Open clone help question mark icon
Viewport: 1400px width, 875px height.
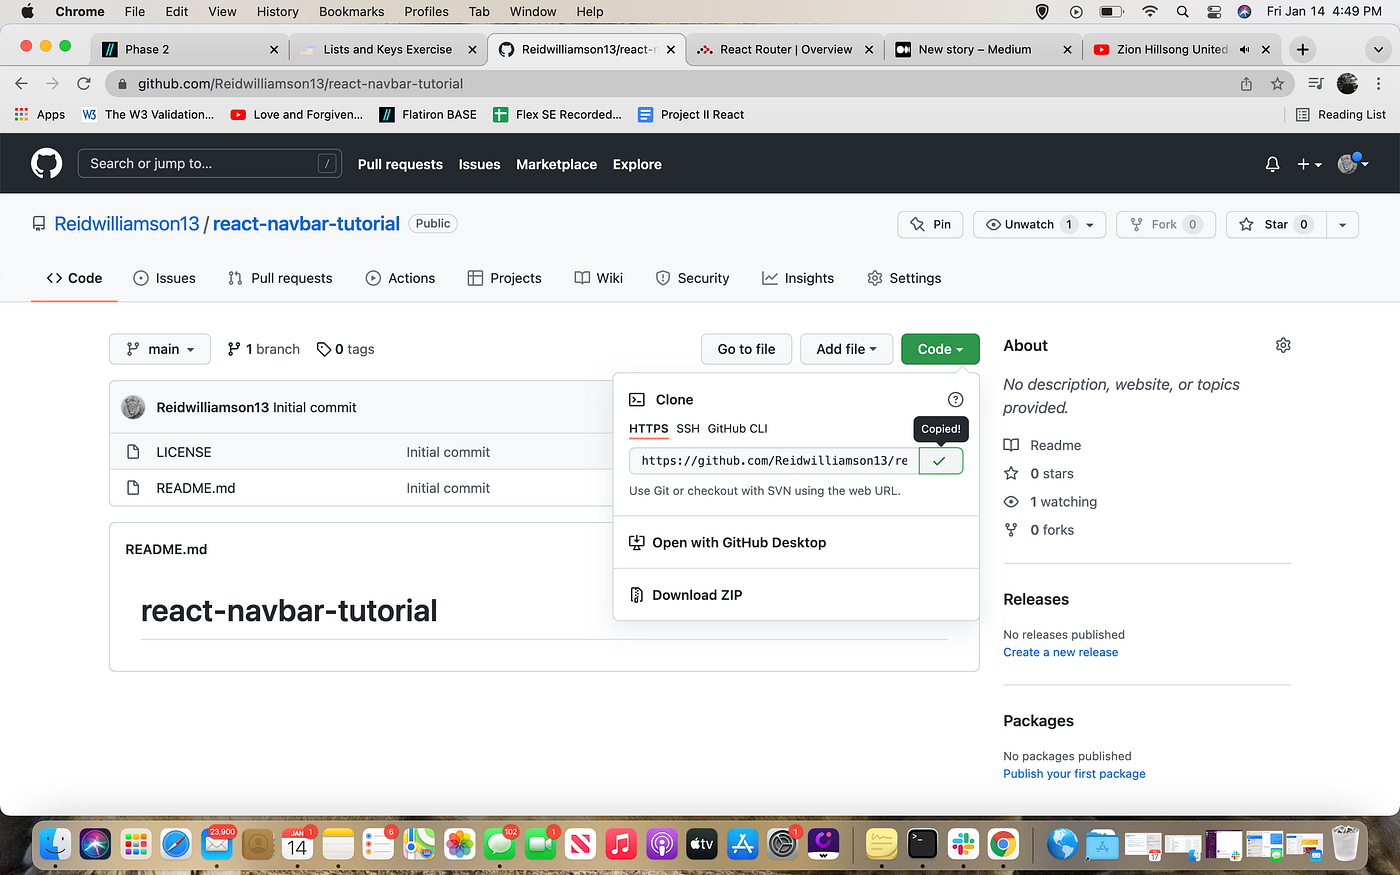pos(955,399)
